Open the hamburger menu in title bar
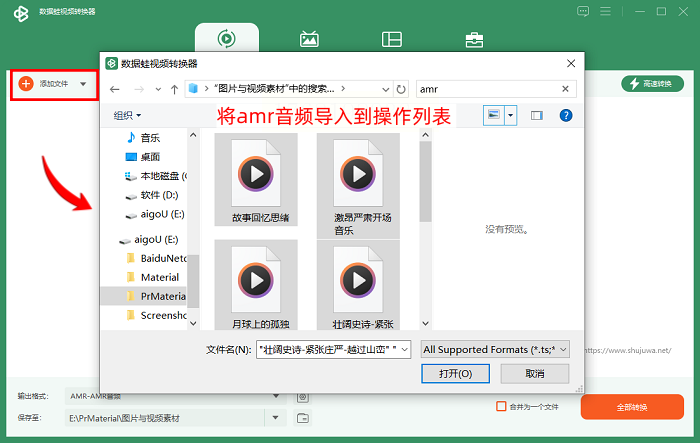700x443 pixels. [x=605, y=11]
